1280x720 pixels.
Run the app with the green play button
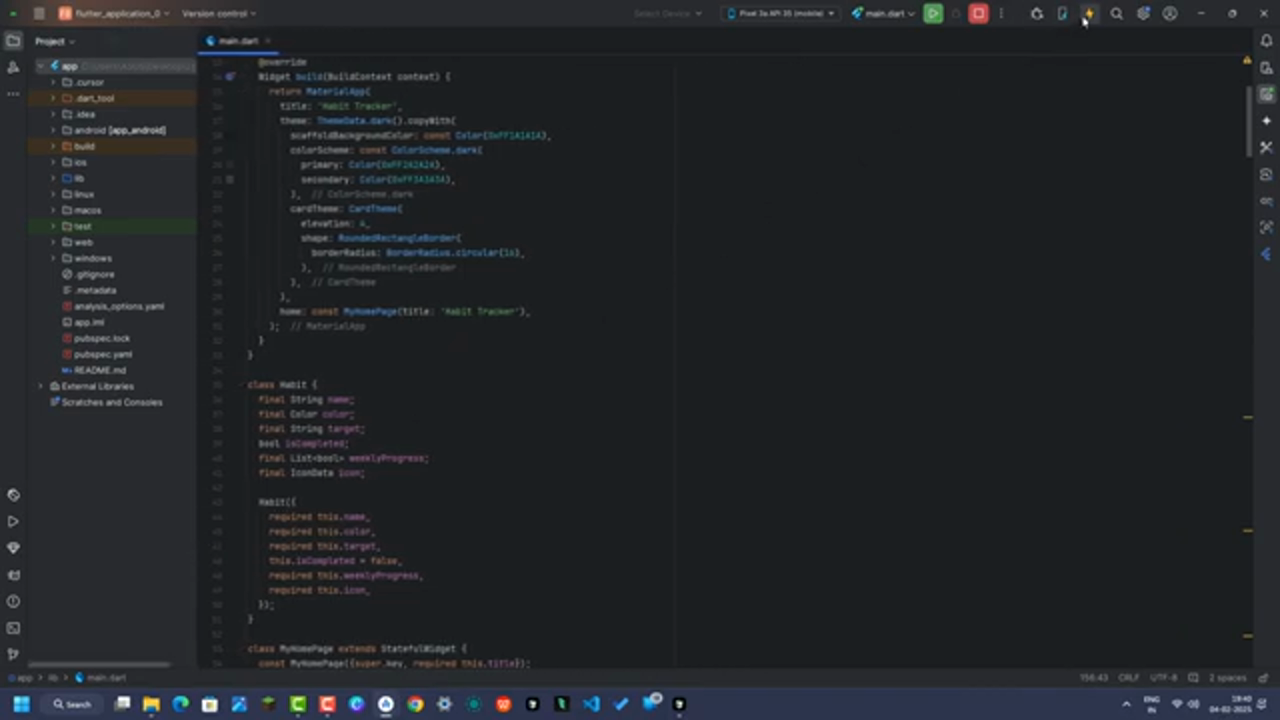click(933, 14)
